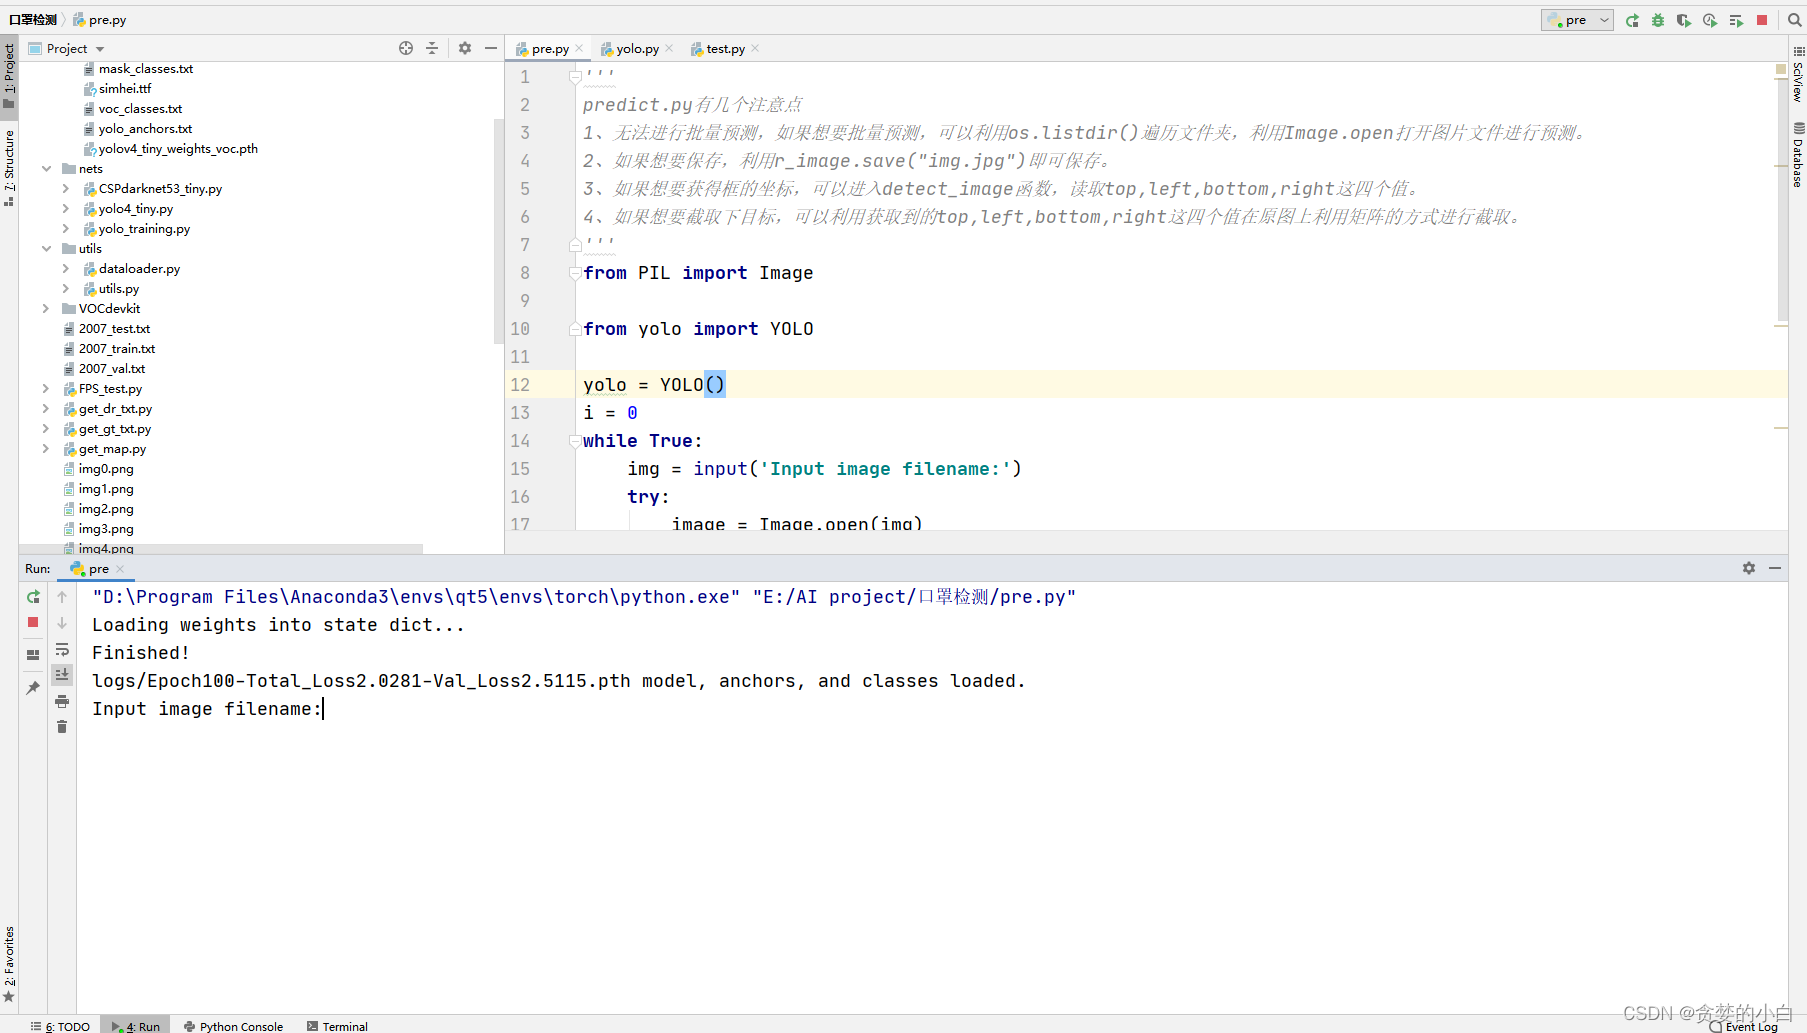Pin the Run tab
Screen dimensions: 1807x1033
(33, 687)
